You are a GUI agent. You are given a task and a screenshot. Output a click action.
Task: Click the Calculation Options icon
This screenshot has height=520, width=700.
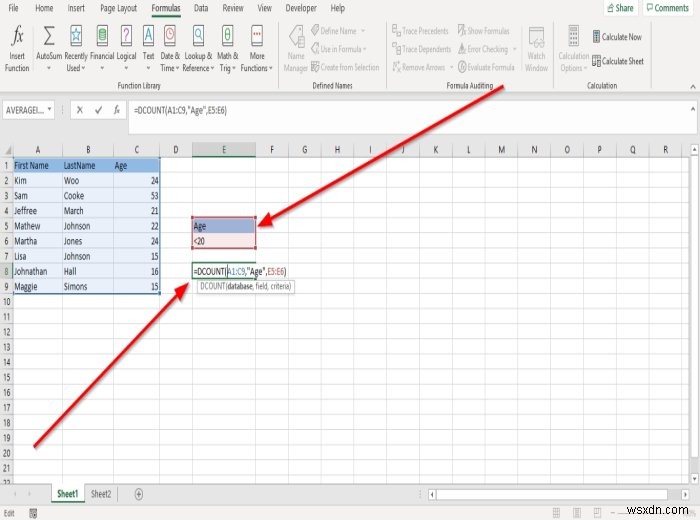573,36
